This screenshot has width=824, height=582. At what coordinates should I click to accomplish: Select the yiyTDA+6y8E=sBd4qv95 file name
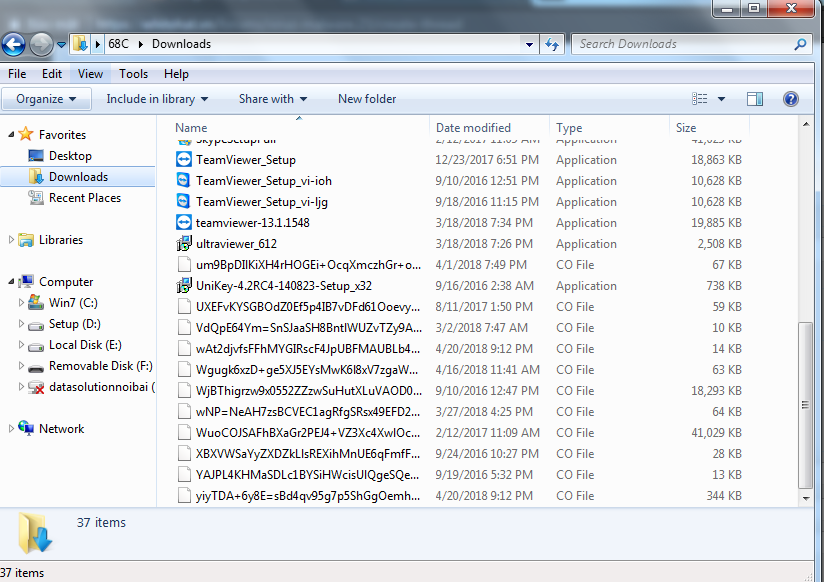[308, 496]
